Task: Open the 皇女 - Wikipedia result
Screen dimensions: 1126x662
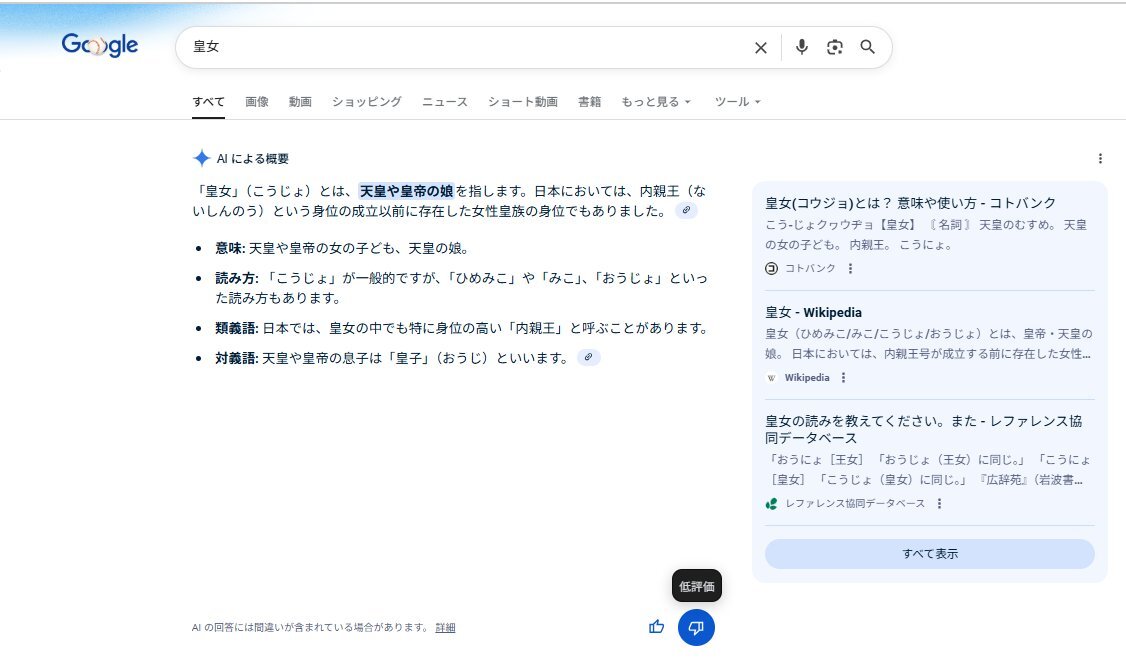Action: coord(813,312)
